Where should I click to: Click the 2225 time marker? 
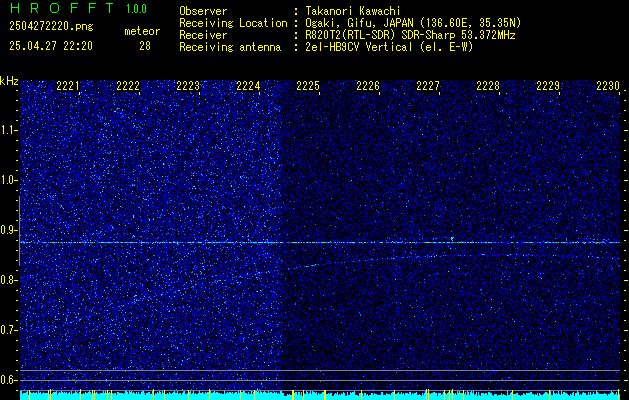point(308,86)
